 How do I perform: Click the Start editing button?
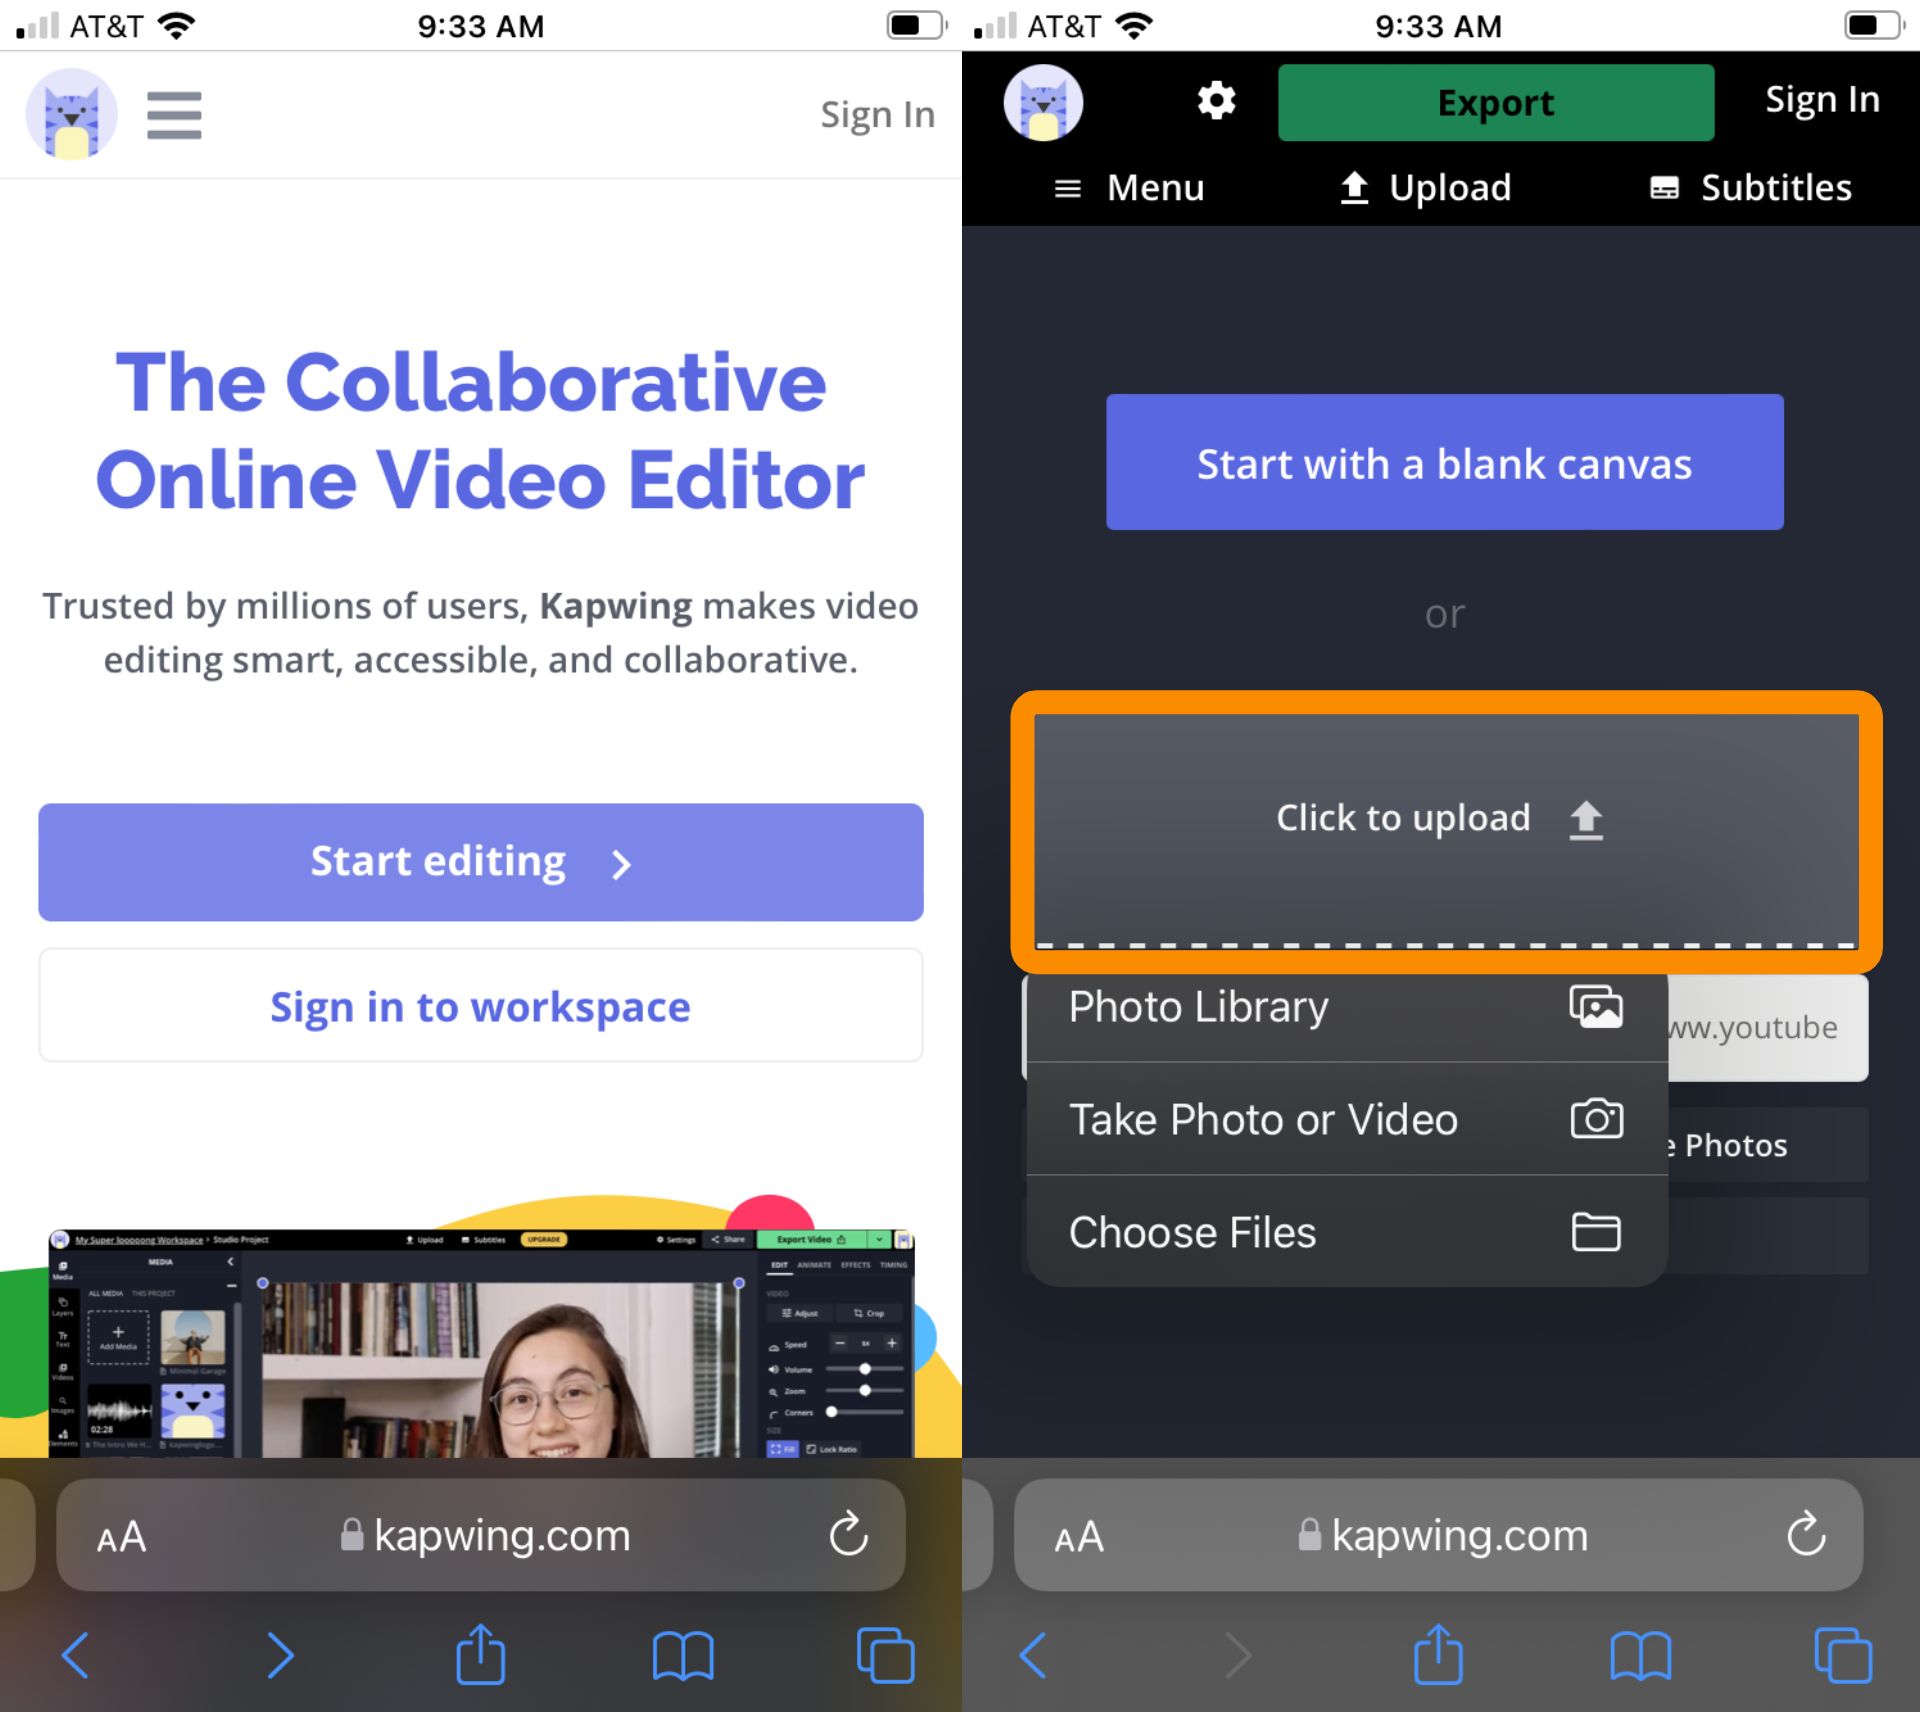click(479, 861)
